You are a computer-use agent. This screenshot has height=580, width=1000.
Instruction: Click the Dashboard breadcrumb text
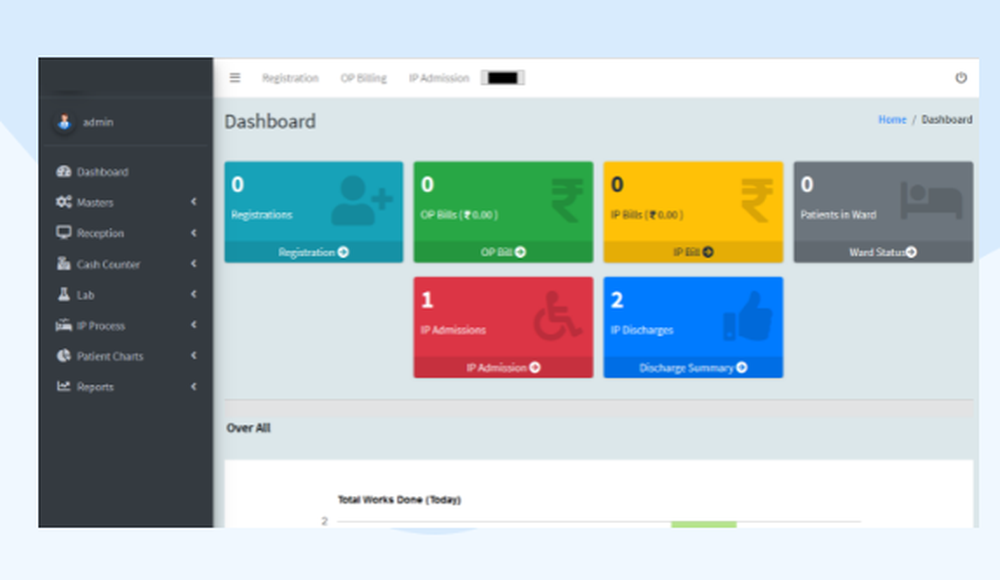pos(947,119)
